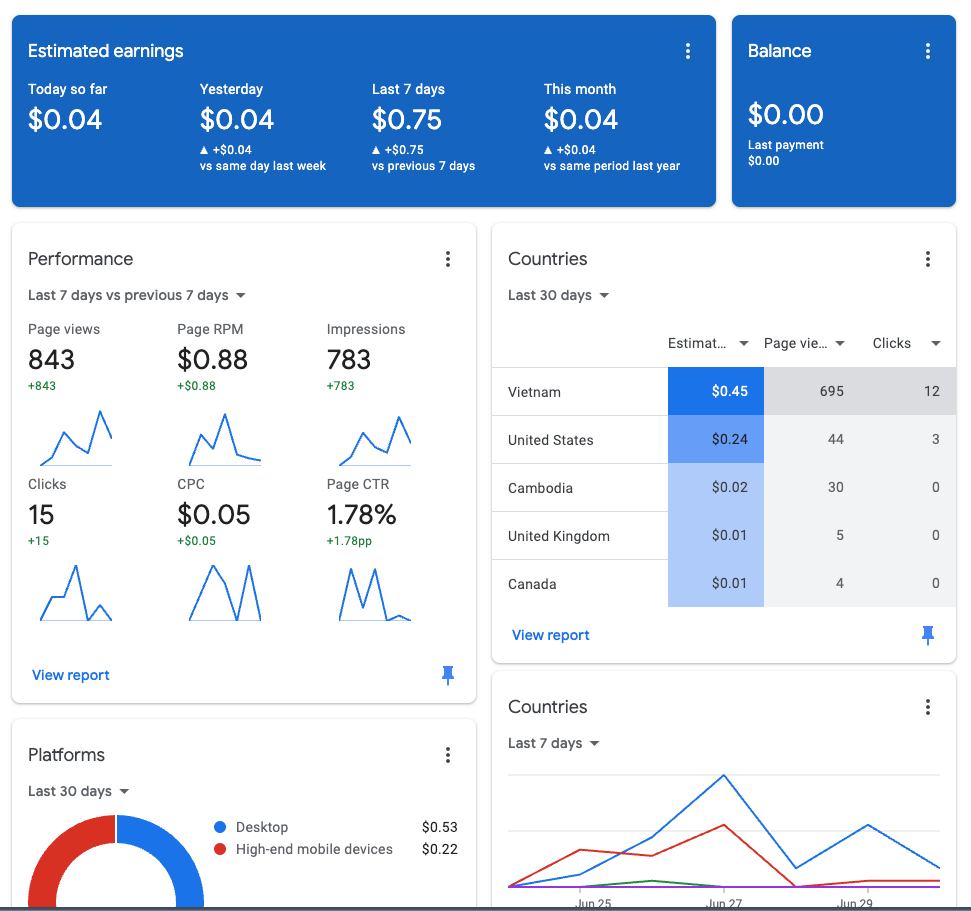Click Desktop blue legend swatch
The image size is (971, 911).
pos(219,827)
